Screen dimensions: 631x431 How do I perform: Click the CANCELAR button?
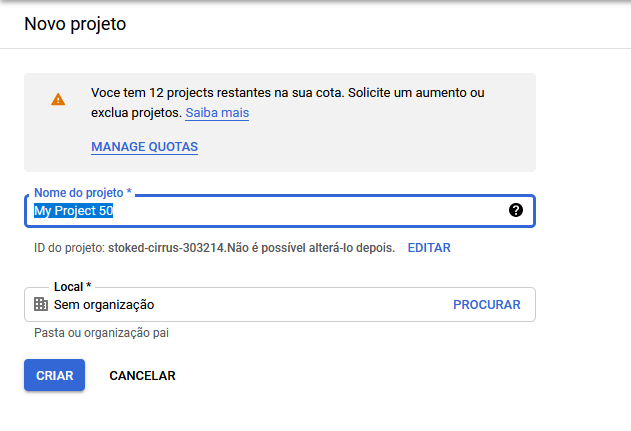point(142,375)
